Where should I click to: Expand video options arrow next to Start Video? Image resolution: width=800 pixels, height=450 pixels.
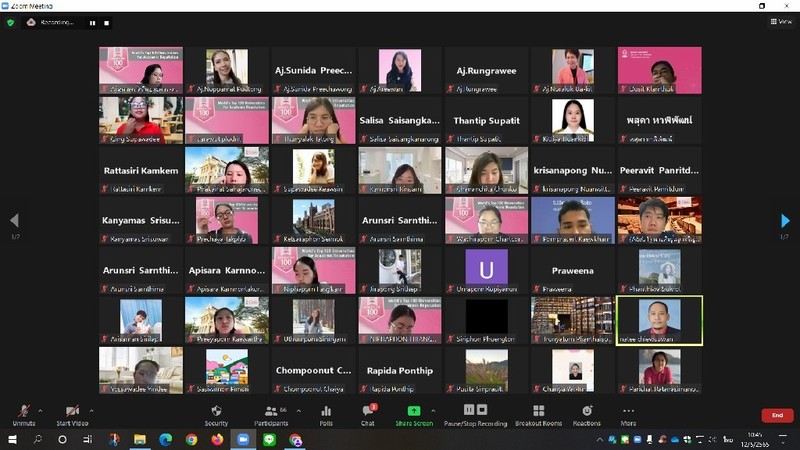click(91, 410)
